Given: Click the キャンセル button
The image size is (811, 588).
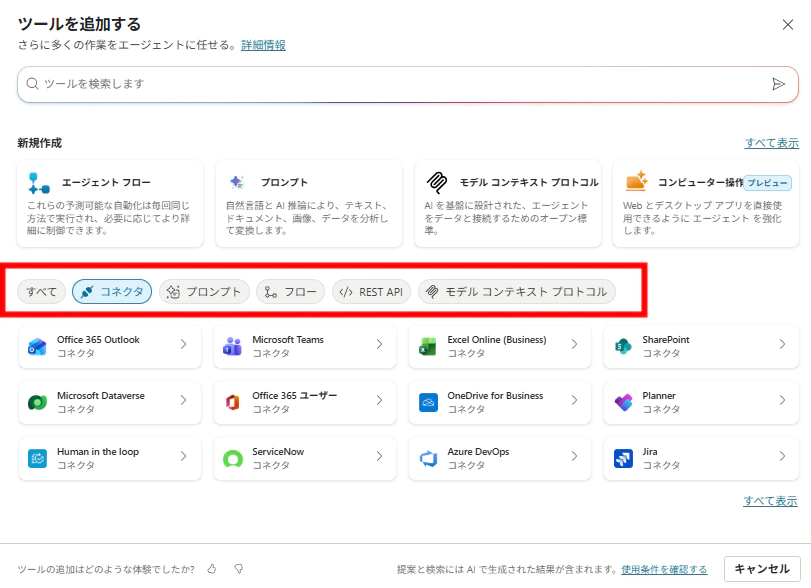Looking at the screenshot, I should coord(762,569).
